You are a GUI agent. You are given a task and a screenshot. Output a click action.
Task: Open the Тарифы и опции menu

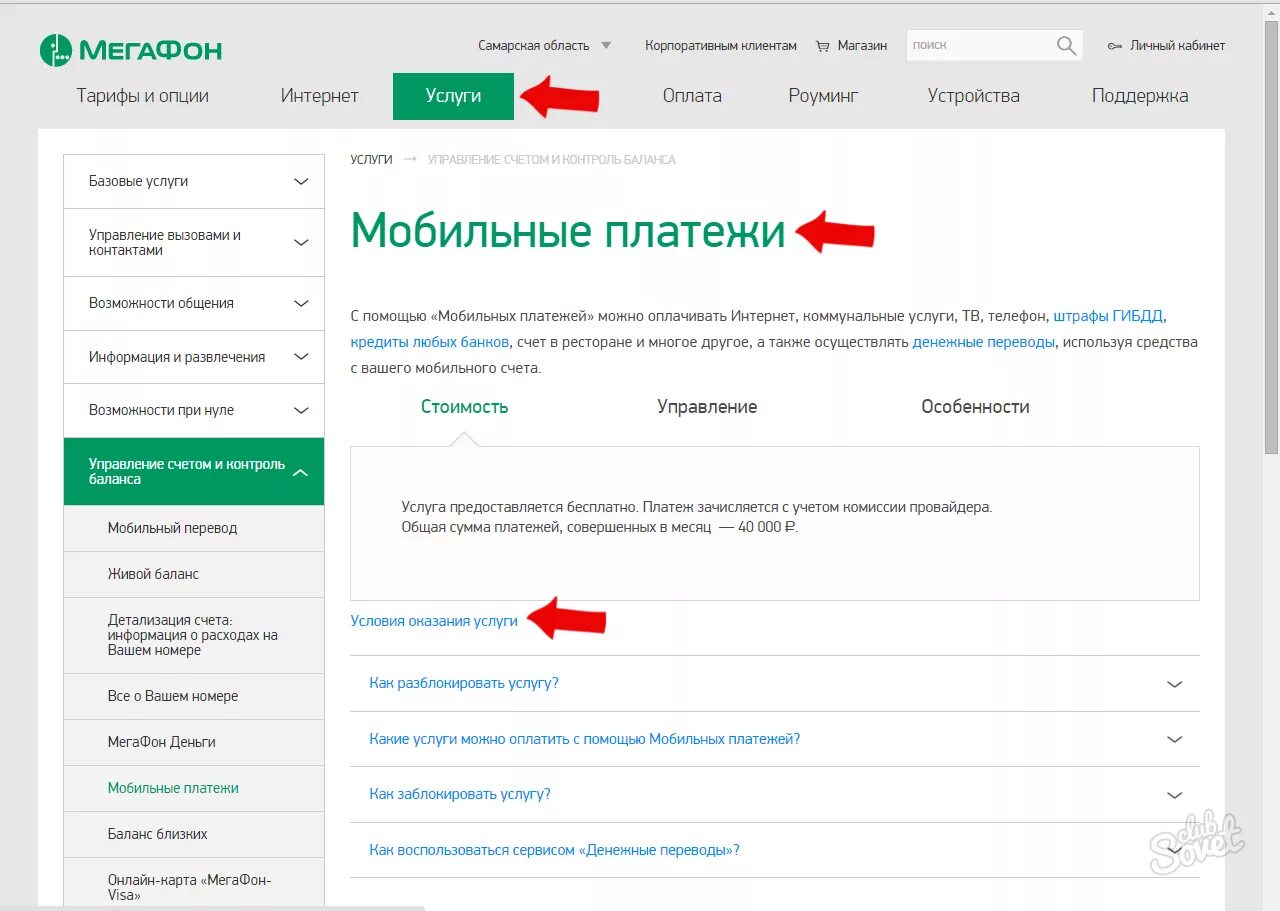(x=142, y=96)
